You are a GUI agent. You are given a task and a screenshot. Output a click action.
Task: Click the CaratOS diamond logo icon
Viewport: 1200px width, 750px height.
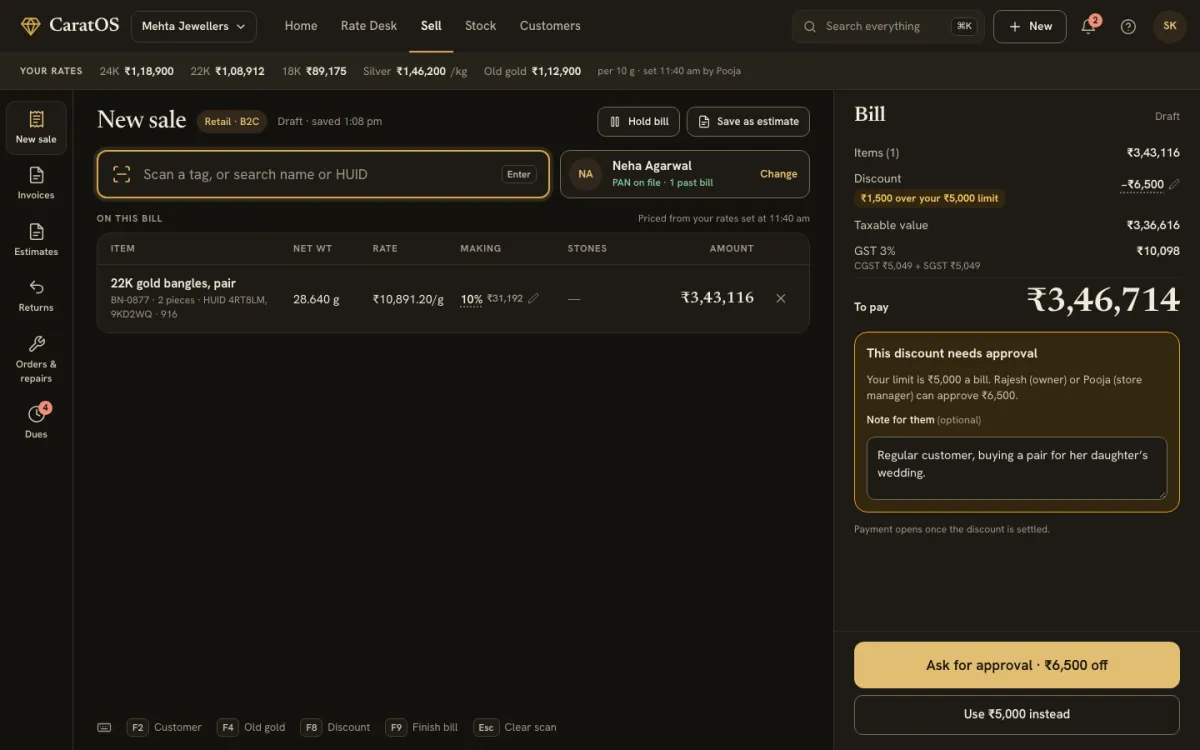point(31,26)
